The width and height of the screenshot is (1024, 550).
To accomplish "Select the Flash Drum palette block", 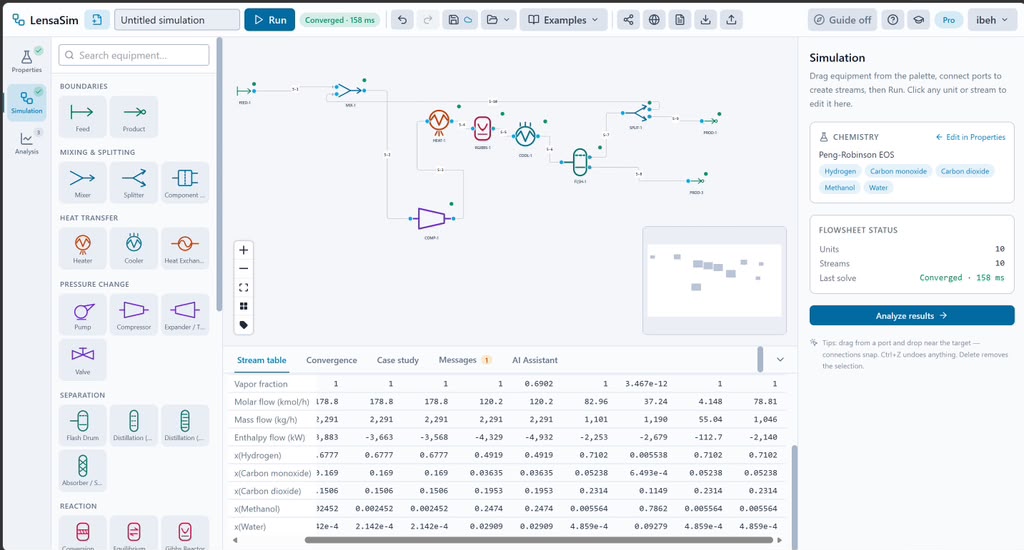I will tap(82, 425).
